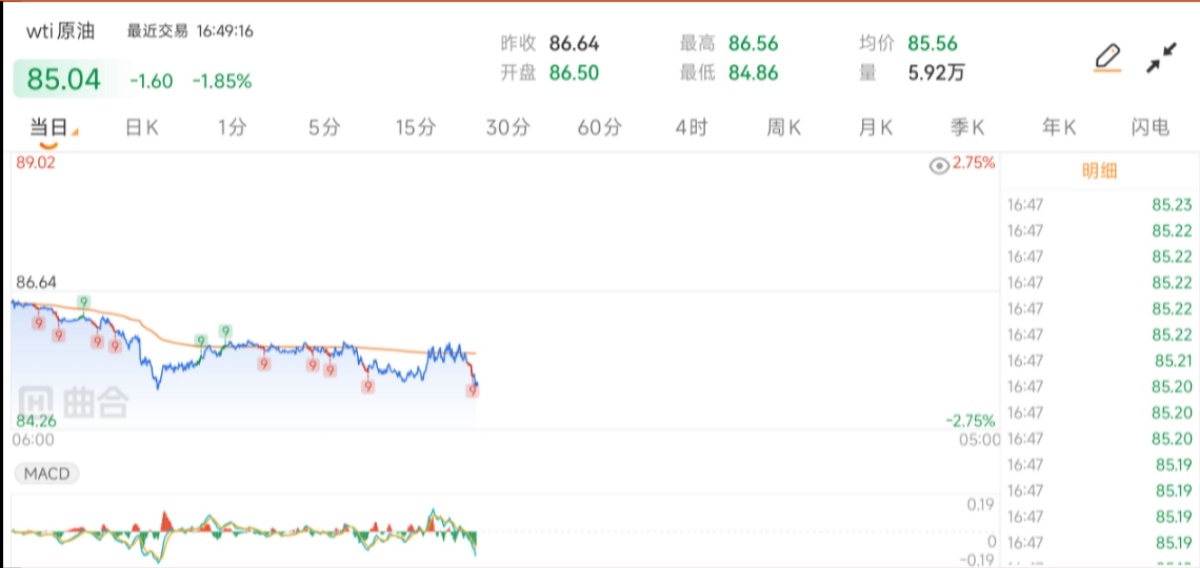Switch to the 月K tab
1200x568 pixels.
pos(876,127)
